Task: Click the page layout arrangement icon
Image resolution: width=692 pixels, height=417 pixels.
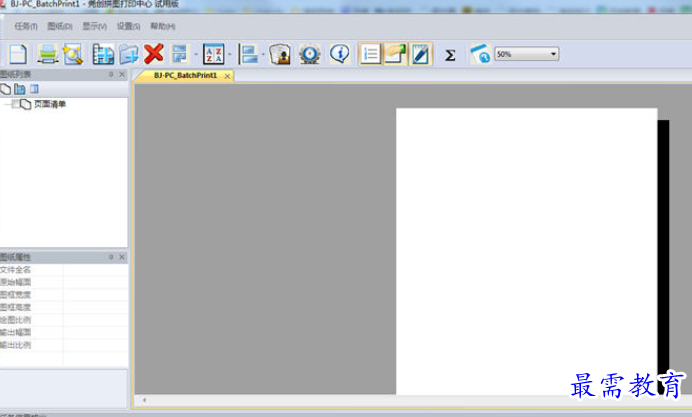Action: [180, 54]
